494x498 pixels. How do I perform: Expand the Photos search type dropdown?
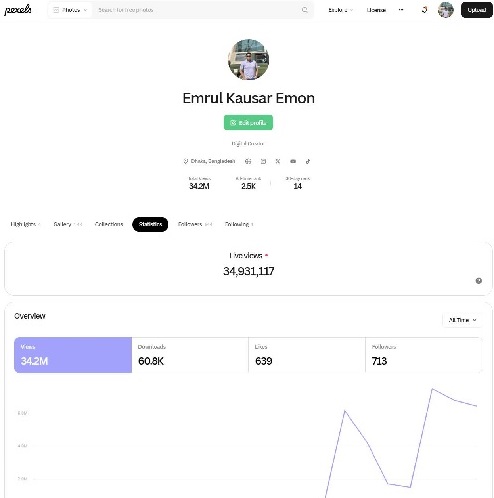pyautogui.click(x=70, y=10)
